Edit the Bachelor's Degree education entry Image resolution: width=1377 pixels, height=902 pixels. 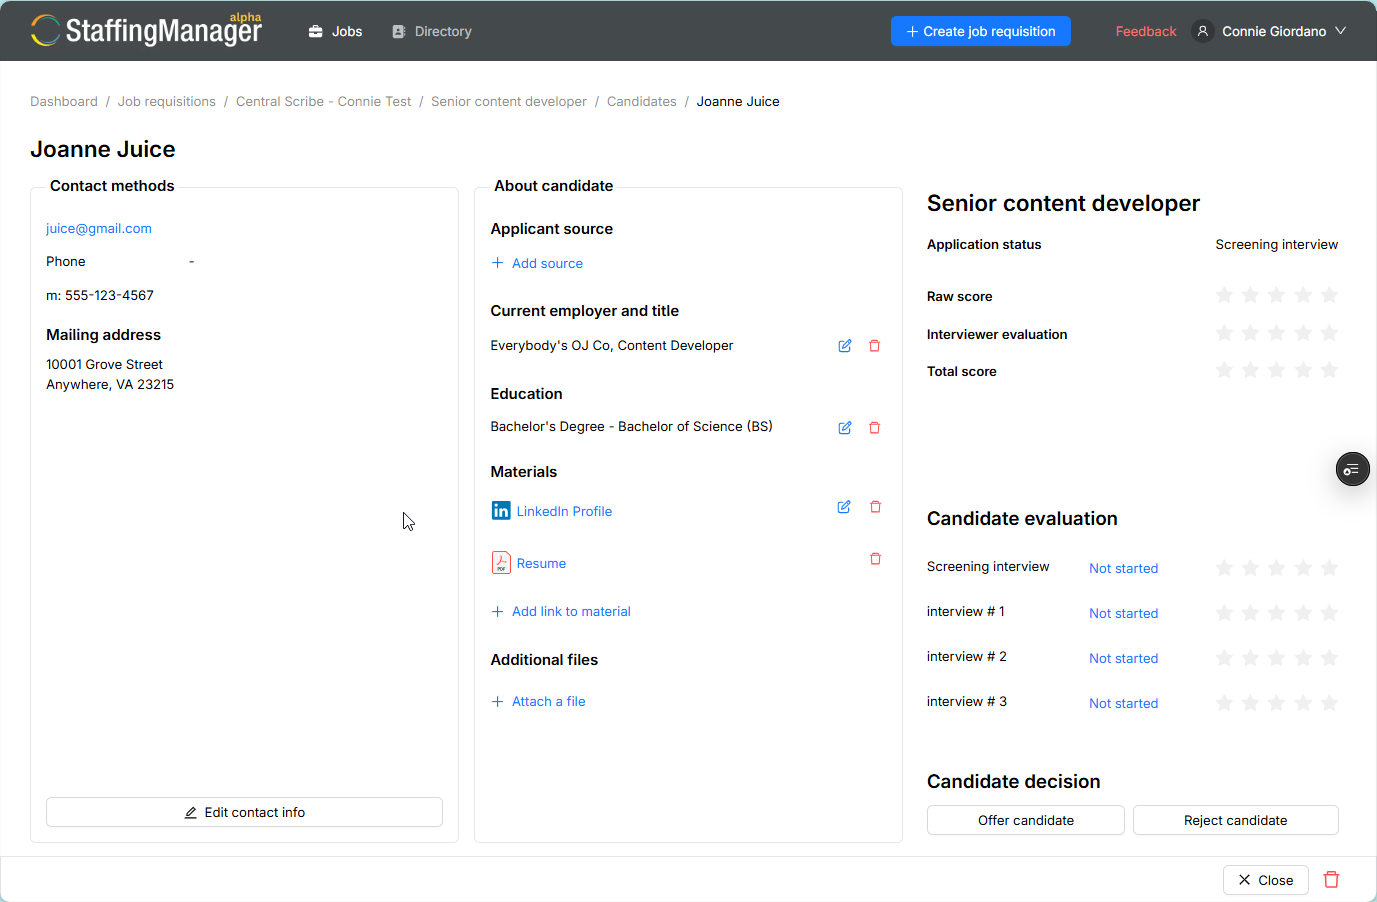845,428
